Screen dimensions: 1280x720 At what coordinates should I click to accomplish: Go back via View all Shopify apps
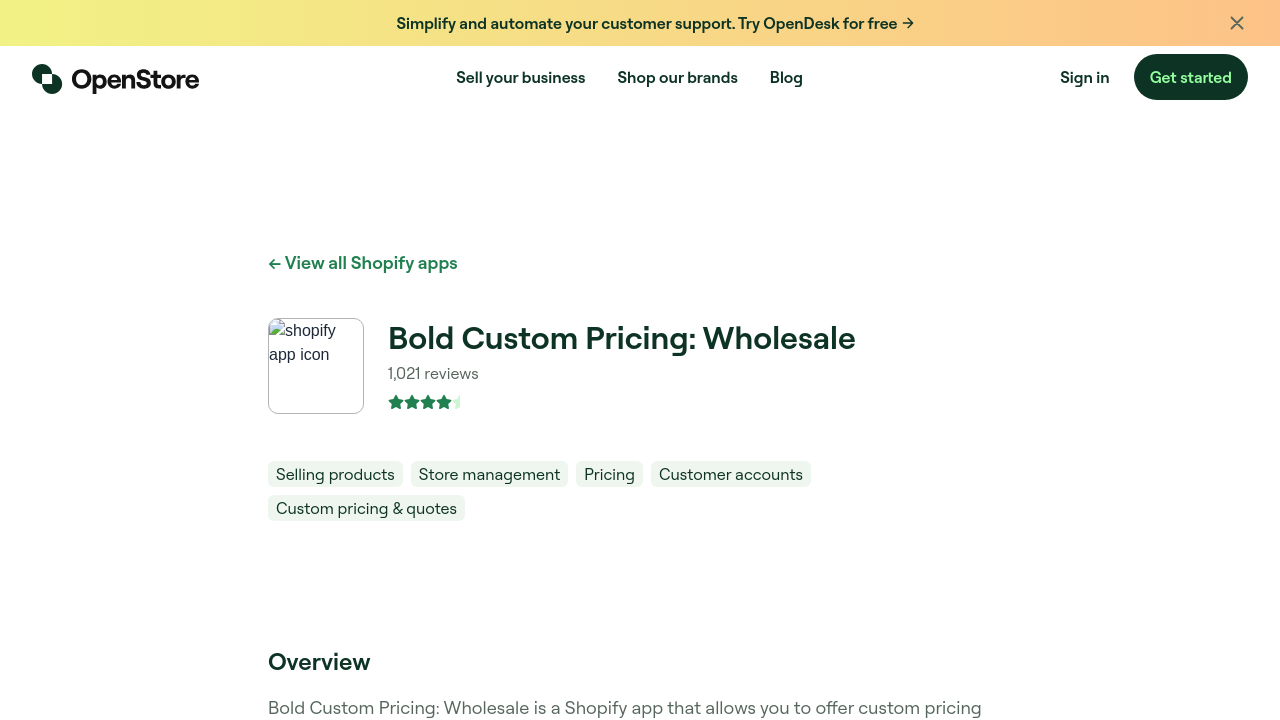coord(363,263)
